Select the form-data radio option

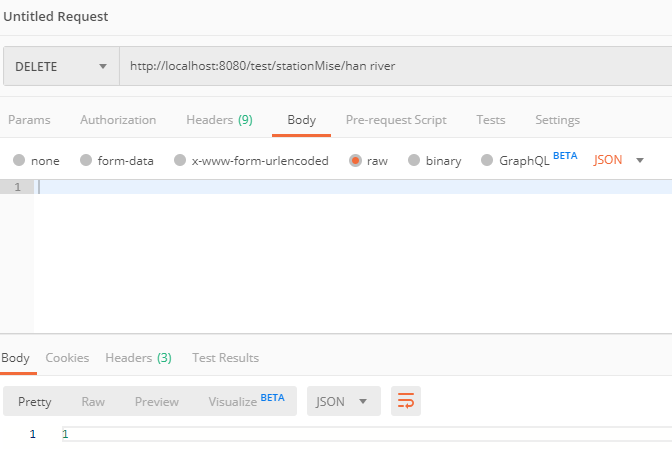tap(86, 160)
